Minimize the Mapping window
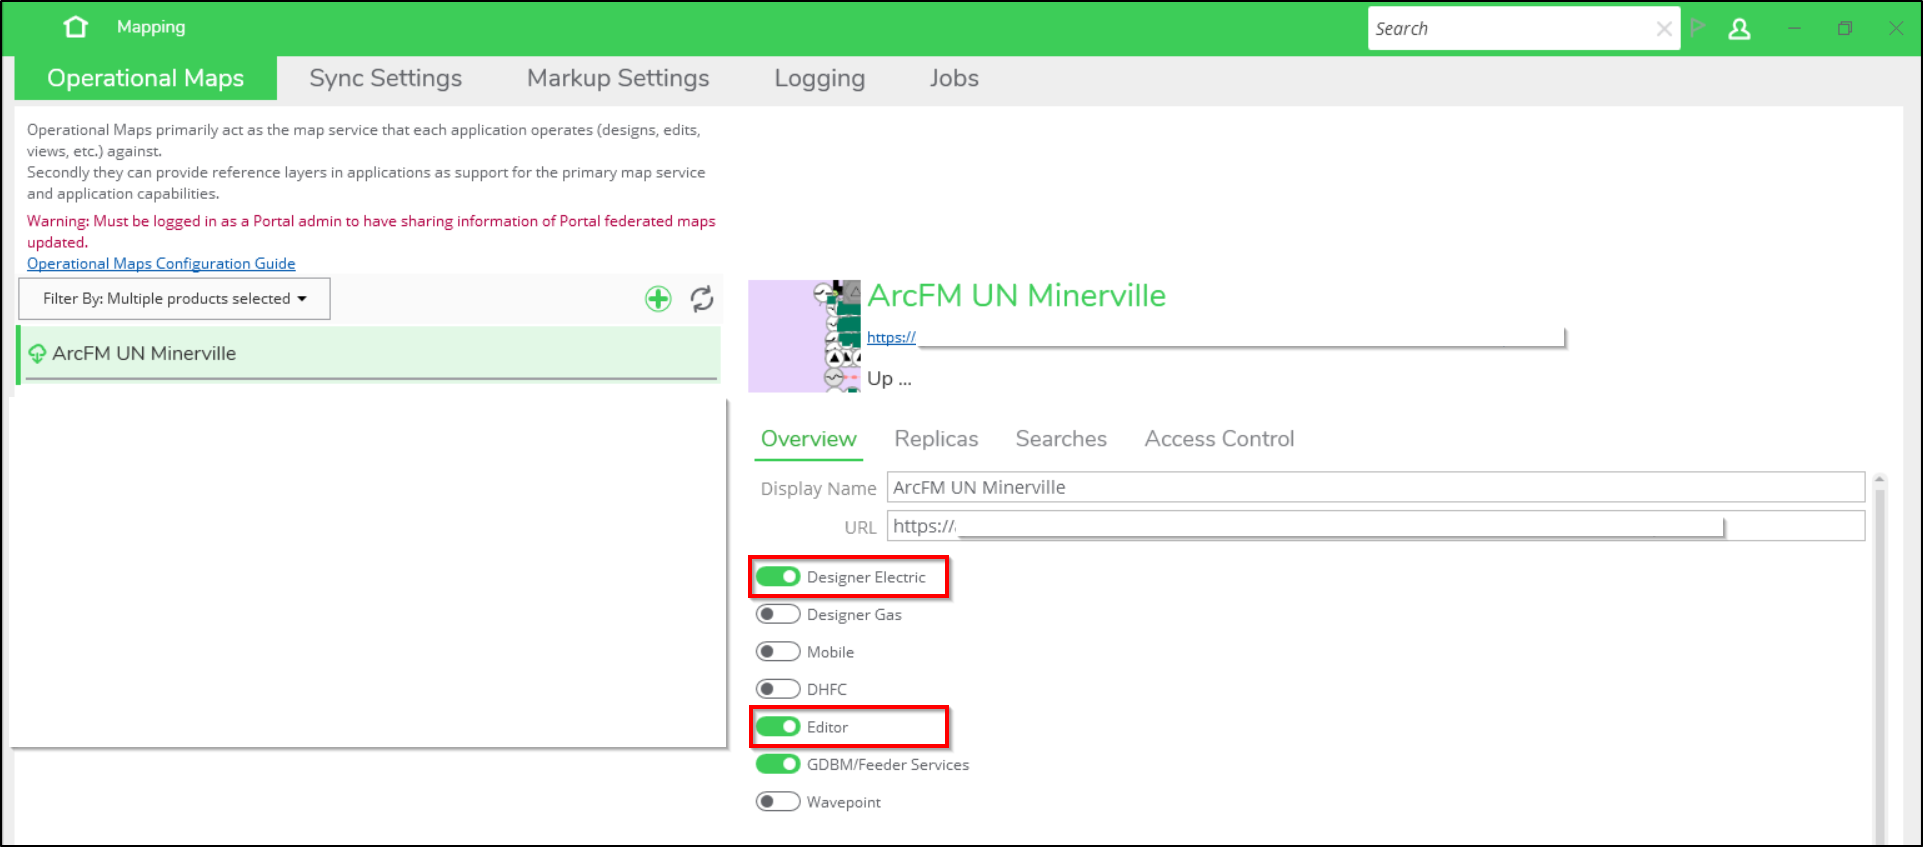The height and width of the screenshot is (847, 1923). coord(1794,28)
